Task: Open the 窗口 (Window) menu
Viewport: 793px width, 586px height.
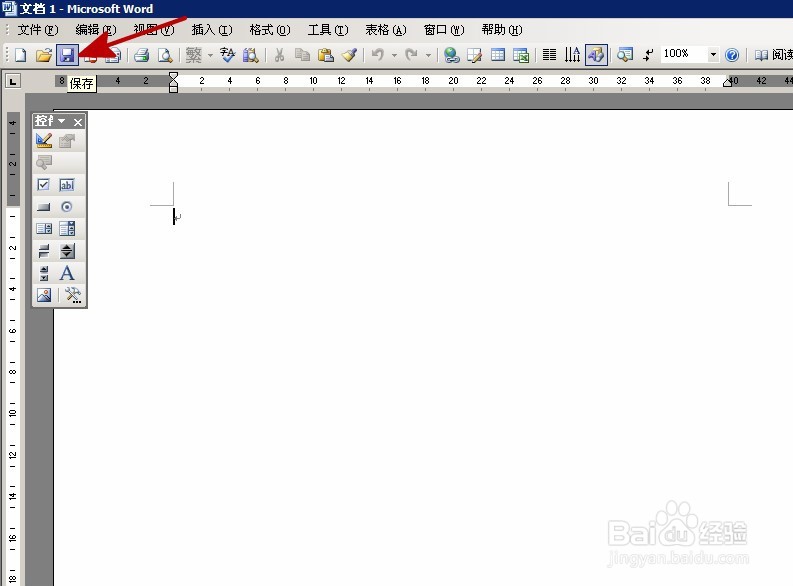Action: [444, 30]
